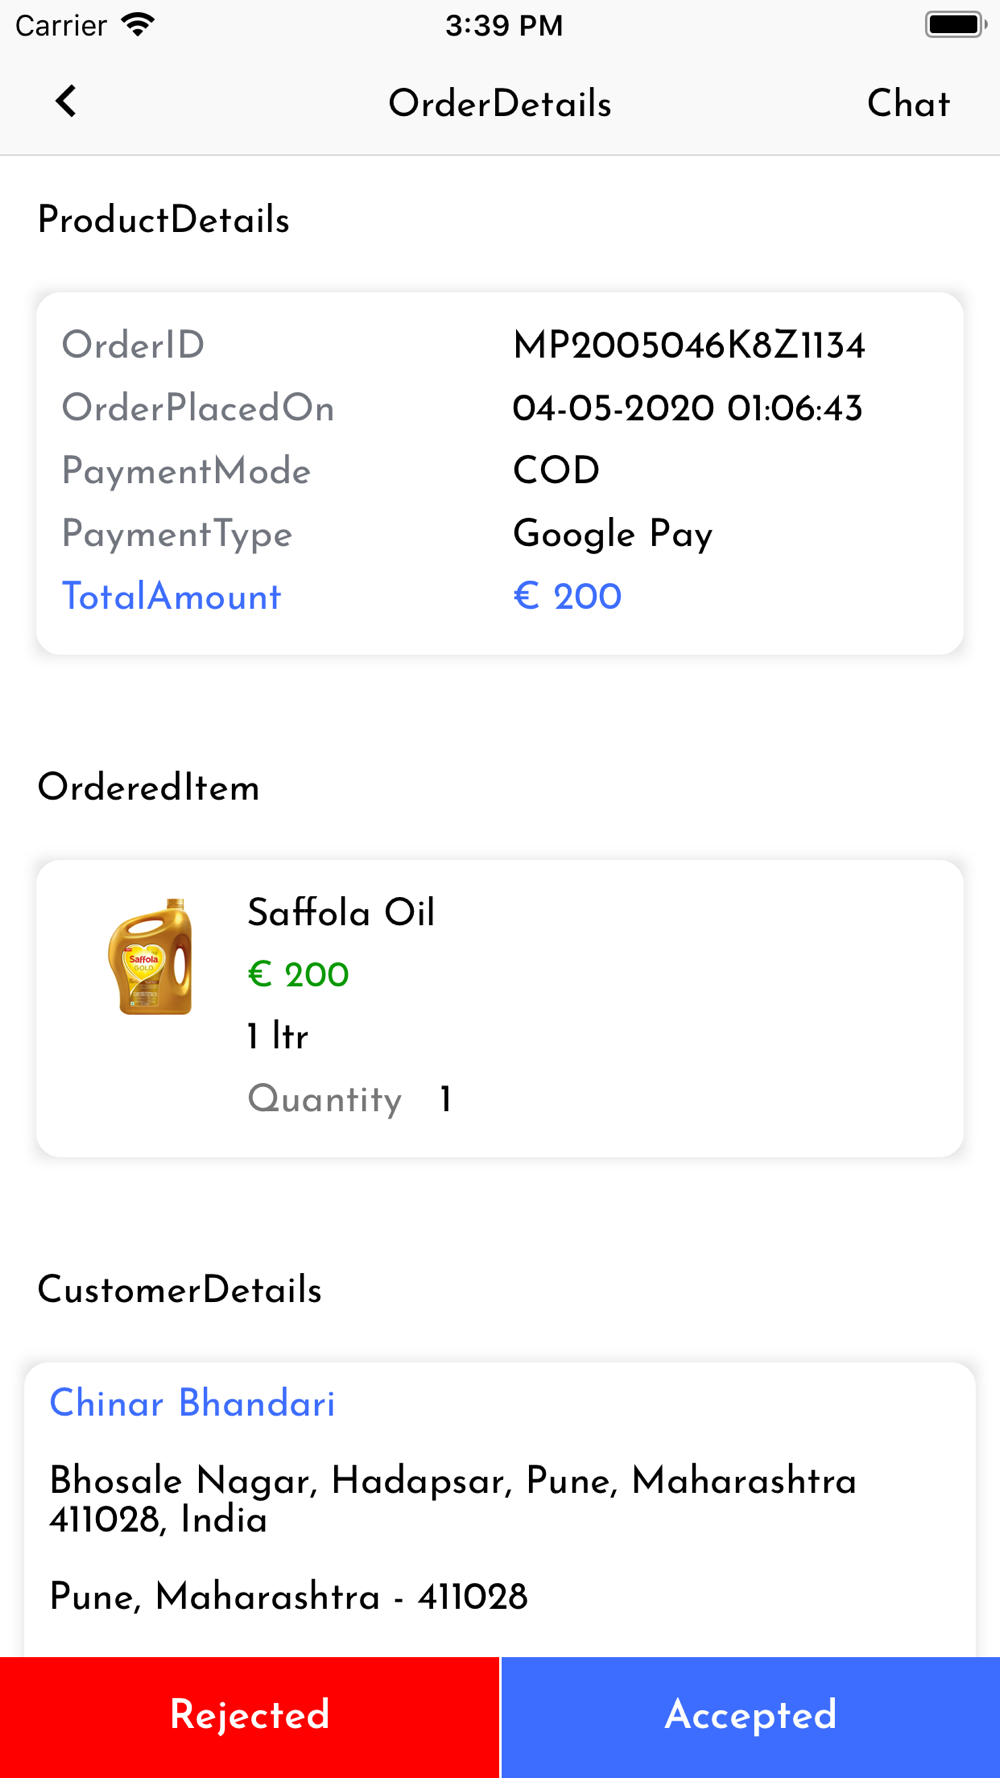Tap the € 200 total amount value
Image resolution: width=1000 pixels, height=1778 pixels.
[567, 597]
